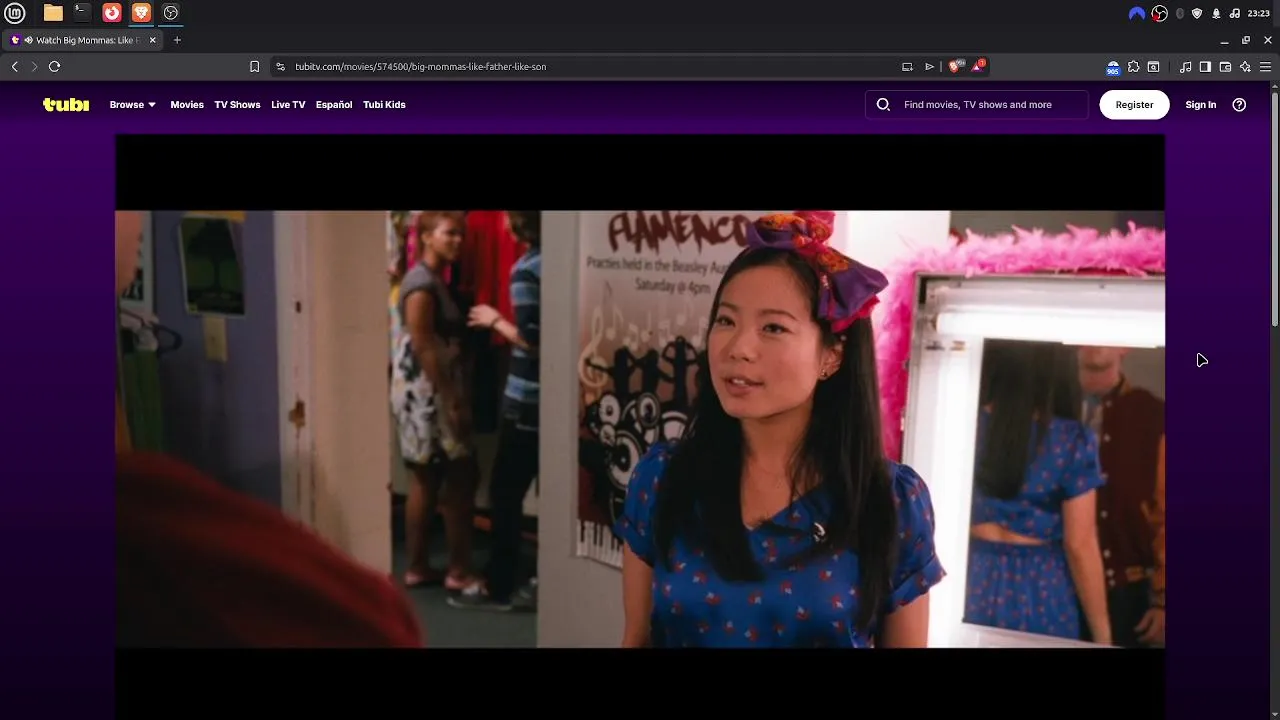Open the Movies section

(x=187, y=105)
